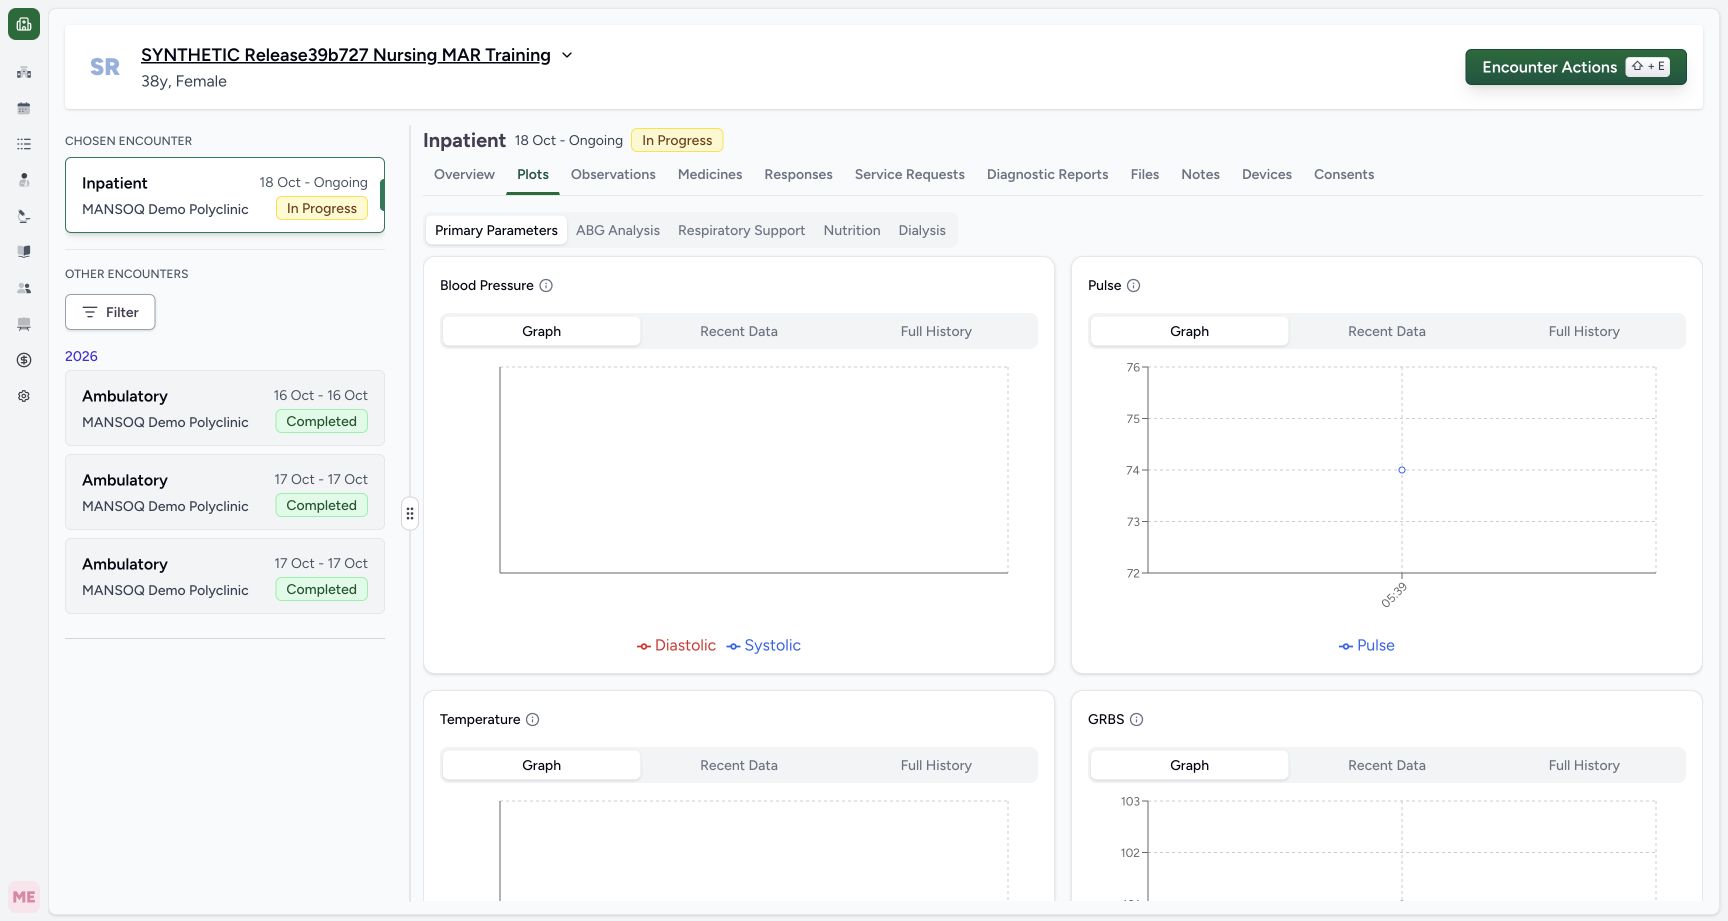Open the facility building sidebar icon
1728x921 pixels.
[24, 72]
